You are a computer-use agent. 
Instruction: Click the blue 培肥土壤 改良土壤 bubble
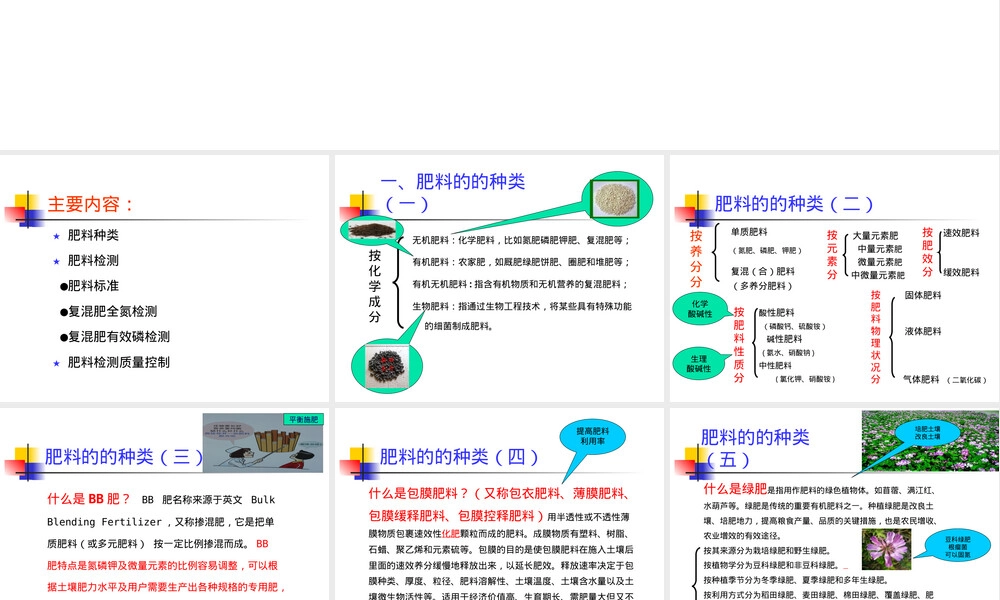point(927,433)
